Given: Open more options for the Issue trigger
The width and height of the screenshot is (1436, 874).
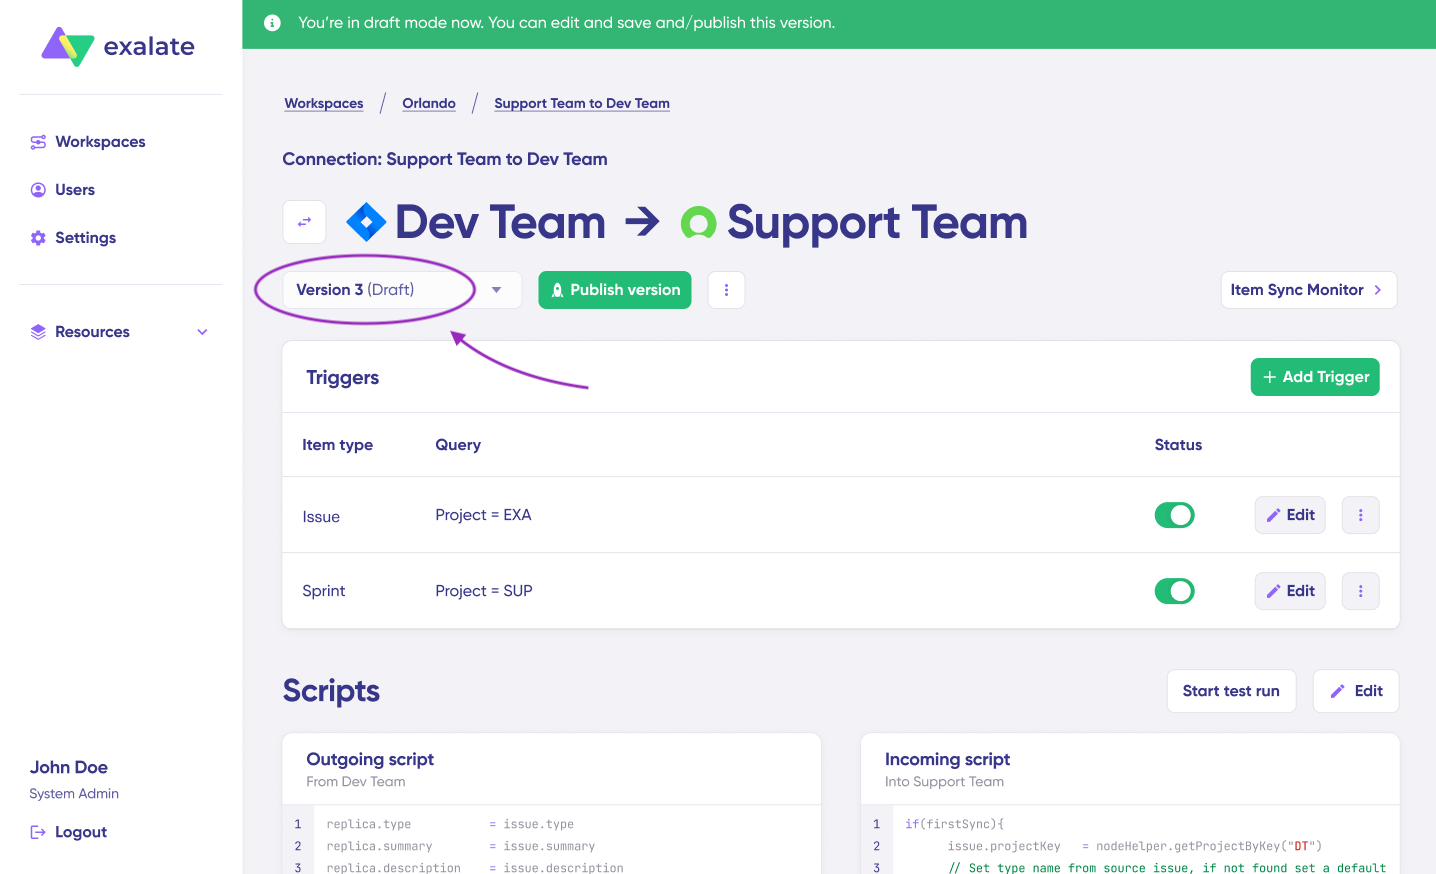Looking at the screenshot, I should click(1361, 515).
